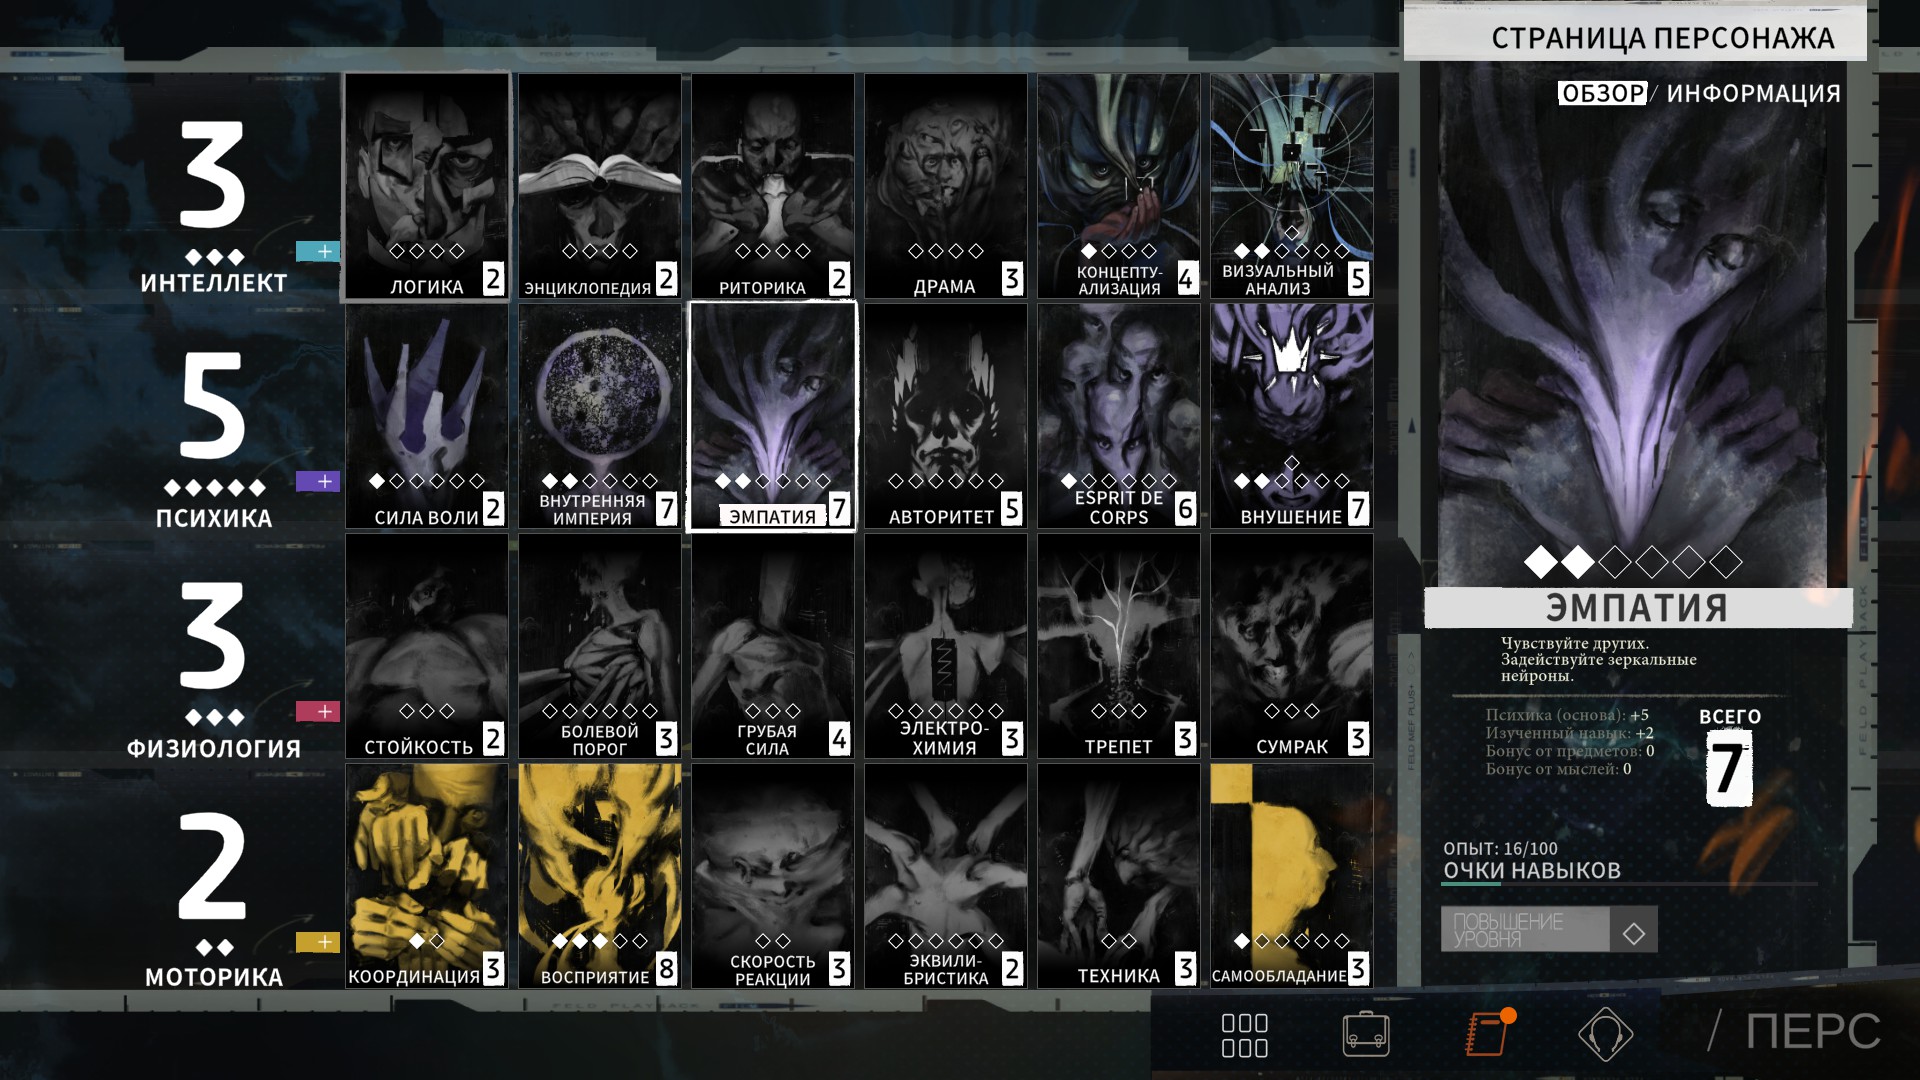Select the Esprit de Corps skill card

1119,416
